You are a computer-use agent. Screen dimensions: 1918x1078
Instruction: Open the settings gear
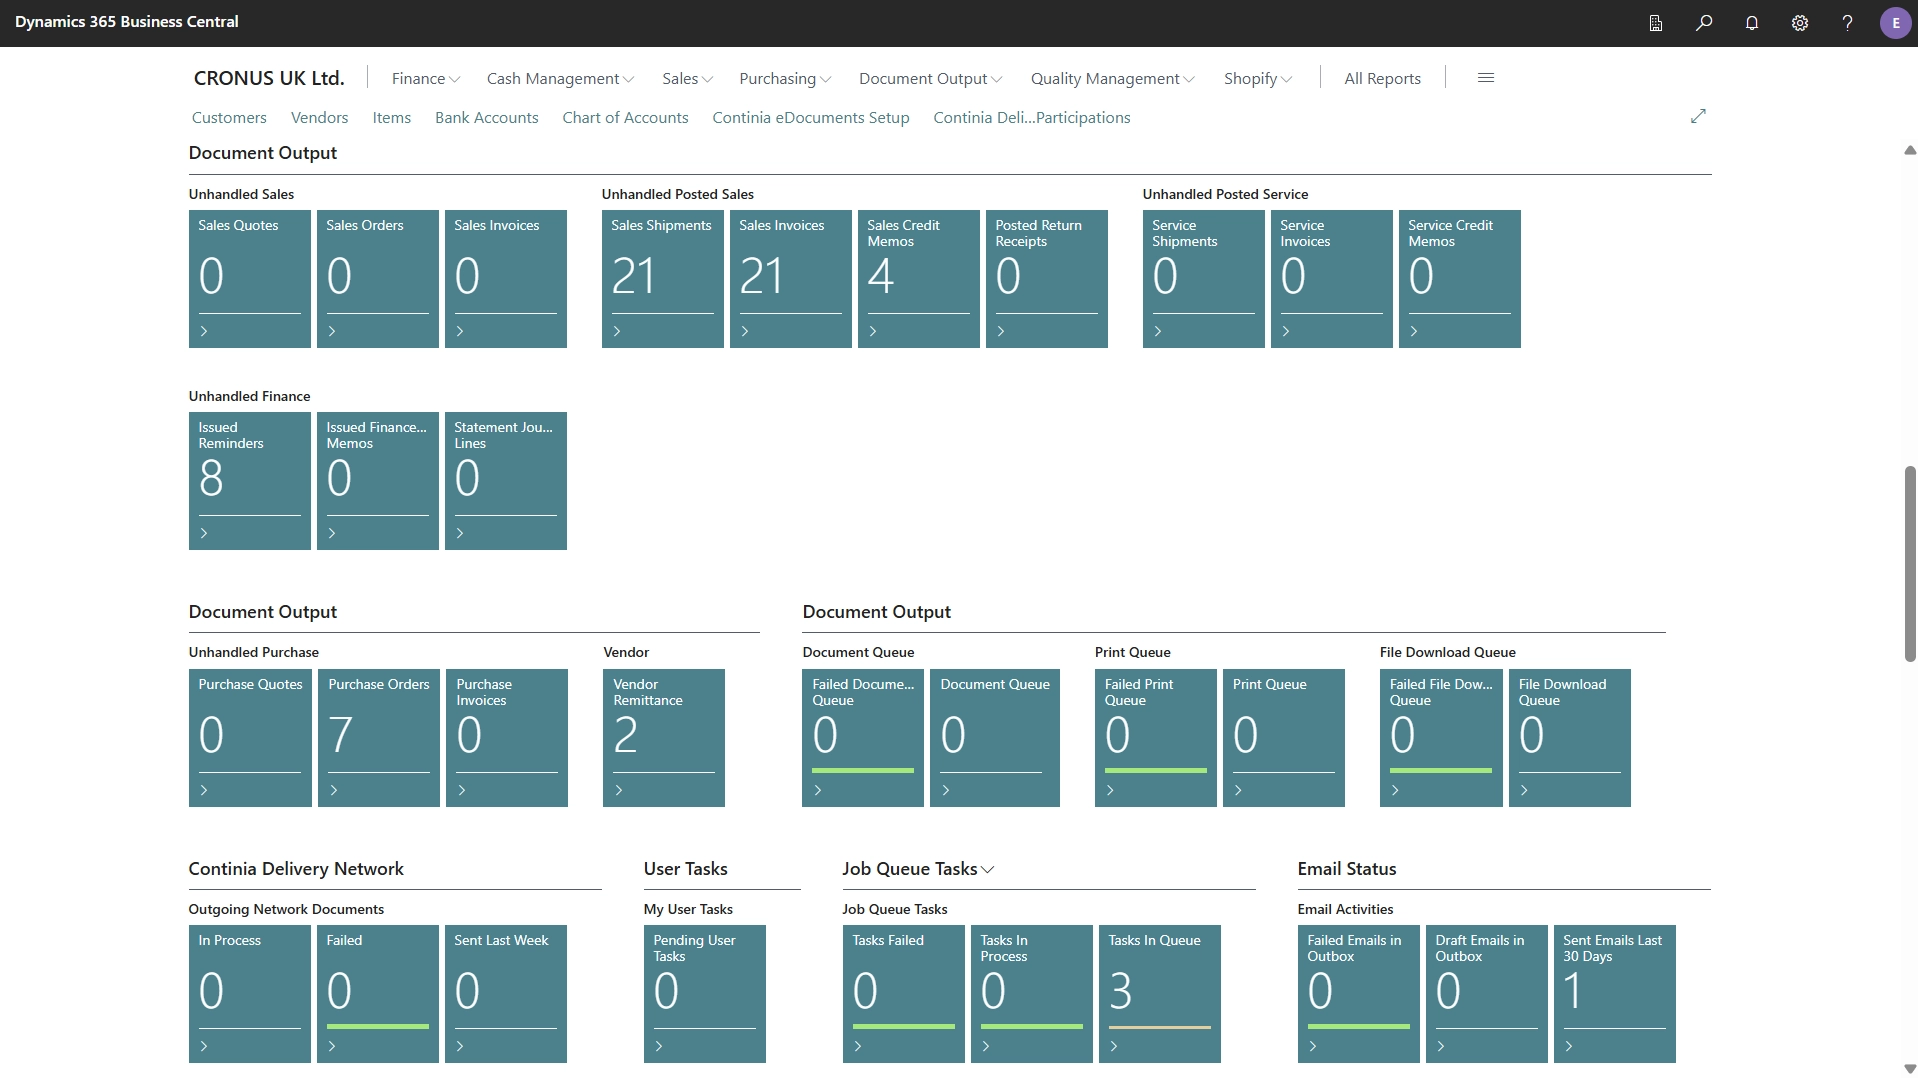(1800, 23)
